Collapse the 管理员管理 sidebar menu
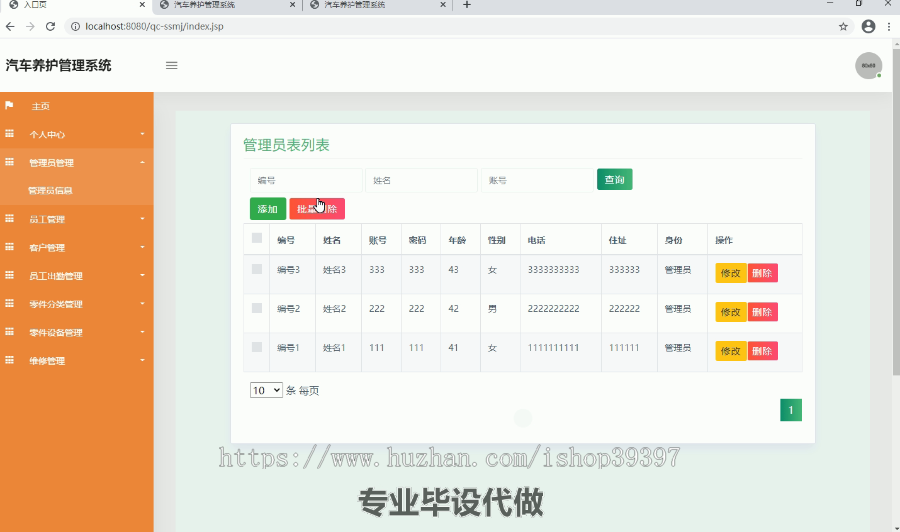Image resolution: width=900 pixels, height=532 pixels. (x=76, y=162)
